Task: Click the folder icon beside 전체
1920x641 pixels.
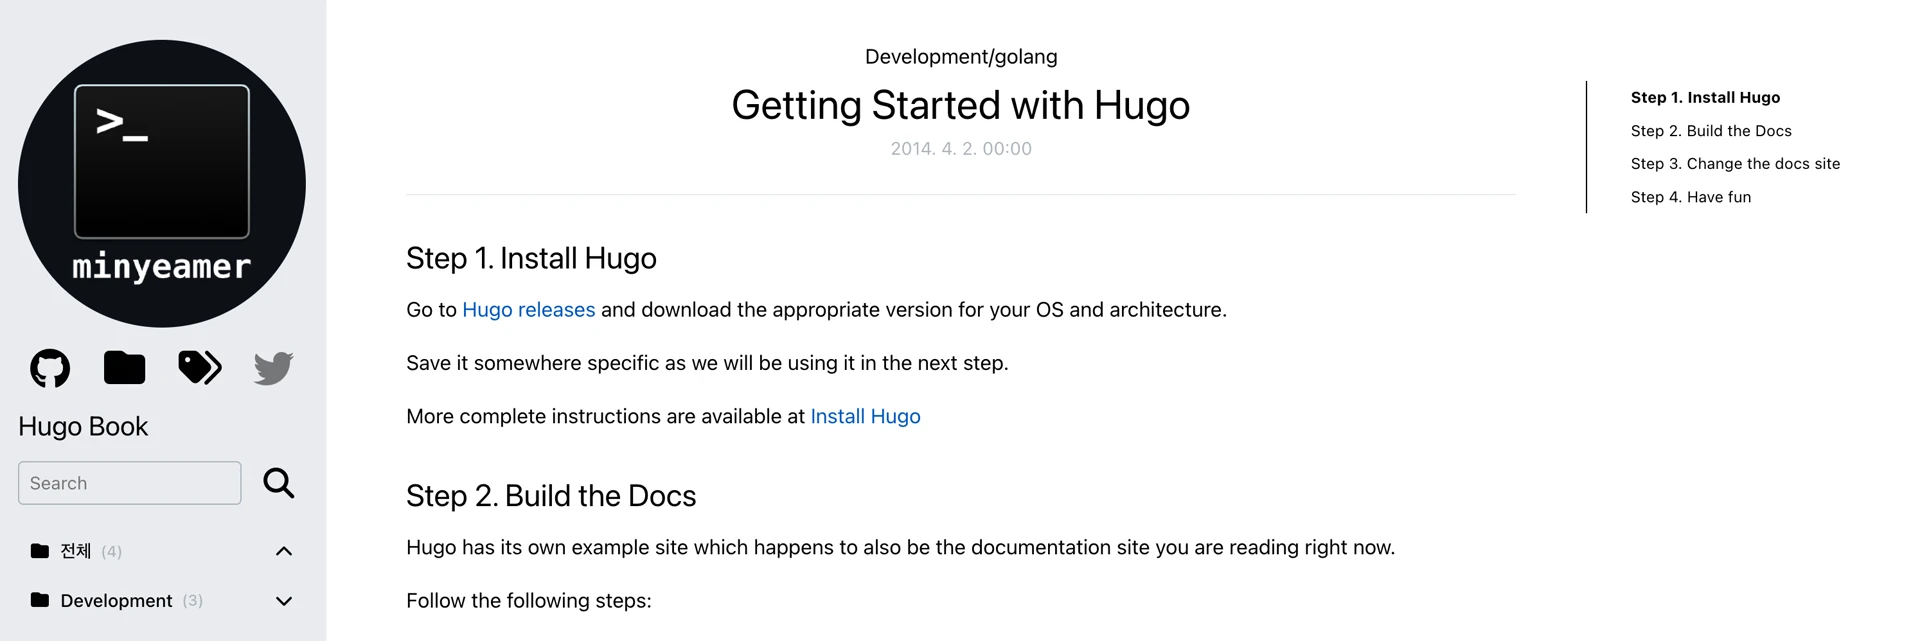Action: 40,551
